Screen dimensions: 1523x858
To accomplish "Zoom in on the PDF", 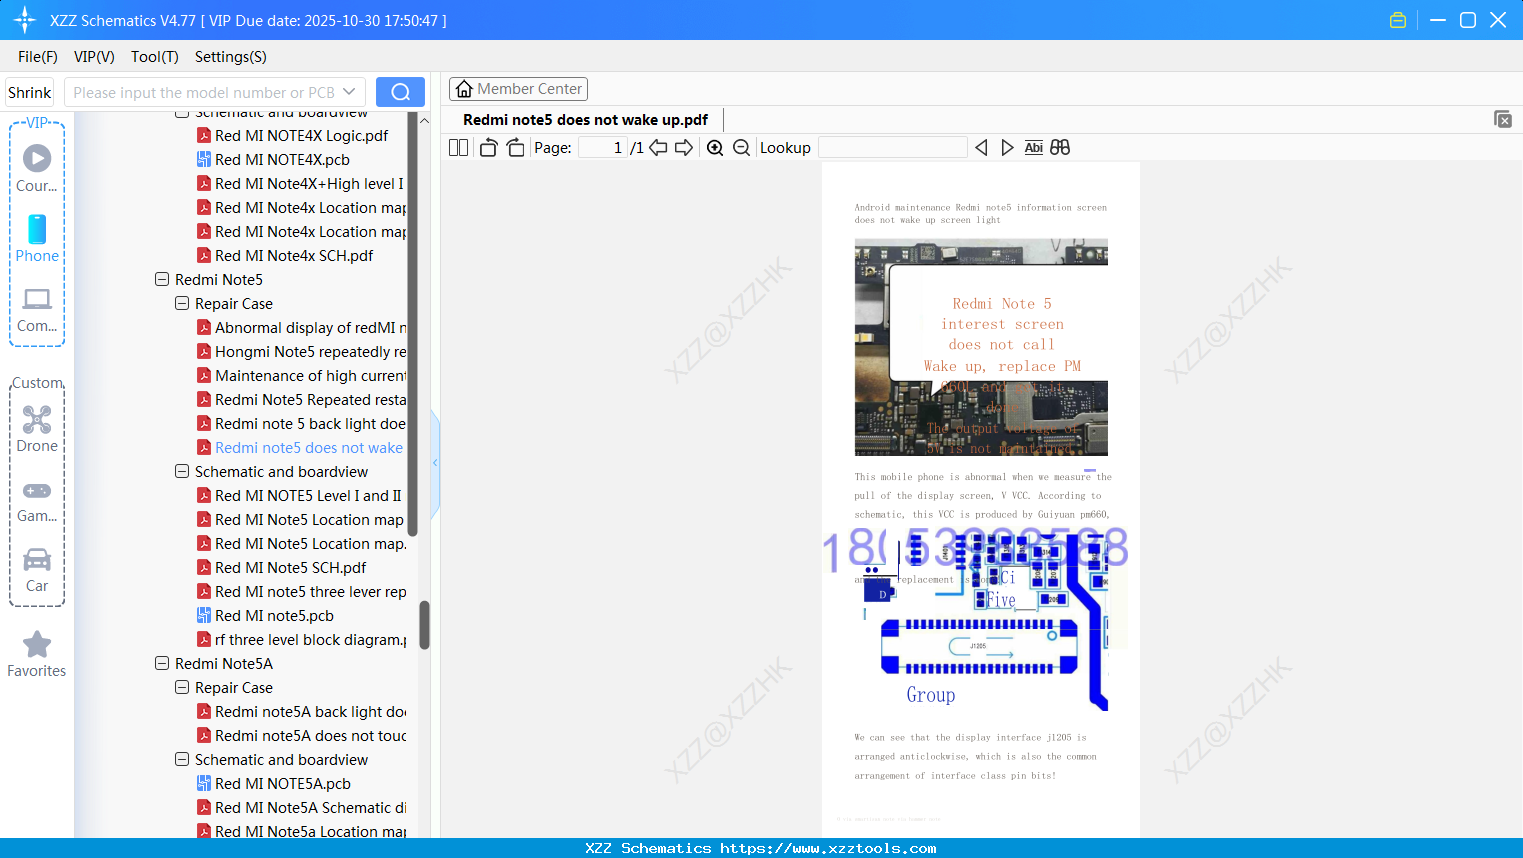I will (715, 148).
